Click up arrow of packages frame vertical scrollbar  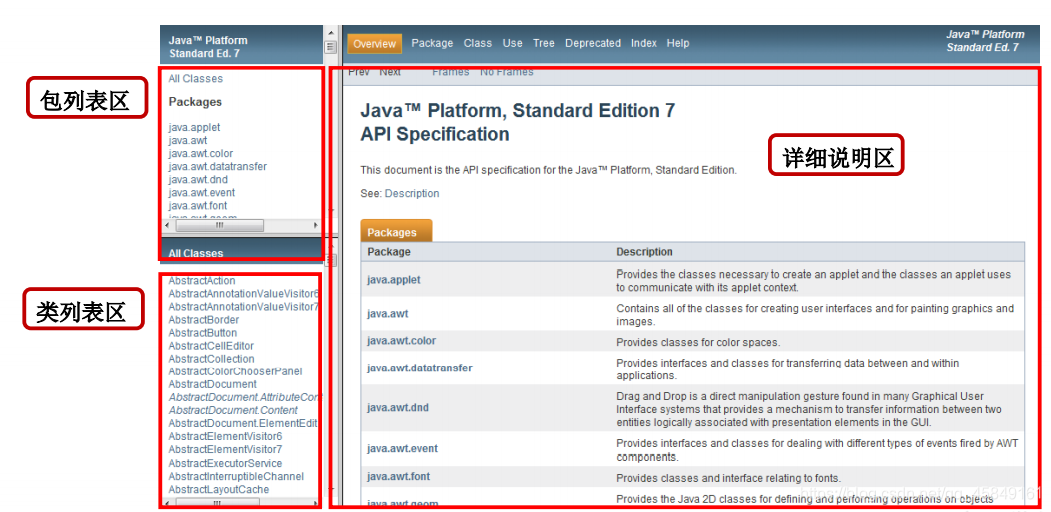tap(330, 31)
